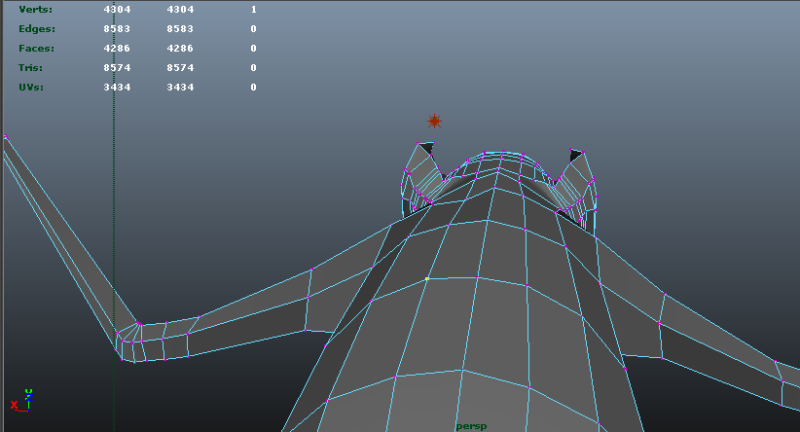Select the red point light locator
This screenshot has width=800, height=432.
(434, 121)
